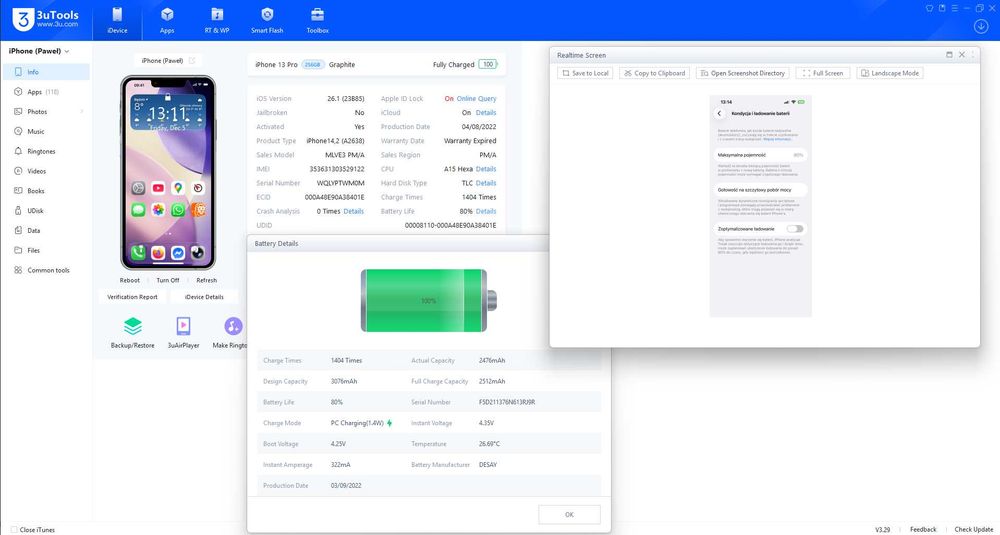Launch 3uAirPlayer
The image size is (1000, 535).
pyautogui.click(x=183, y=333)
